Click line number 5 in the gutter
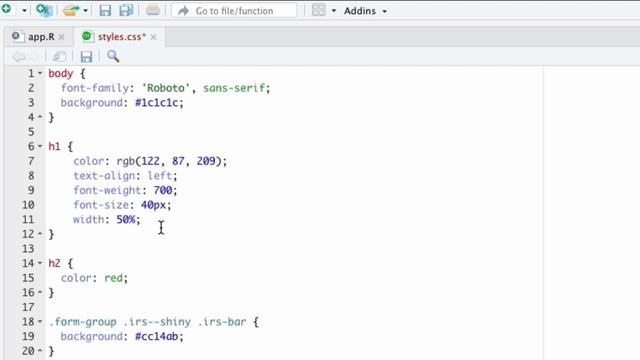This screenshot has width=640, height=360. pyautogui.click(x=31, y=132)
